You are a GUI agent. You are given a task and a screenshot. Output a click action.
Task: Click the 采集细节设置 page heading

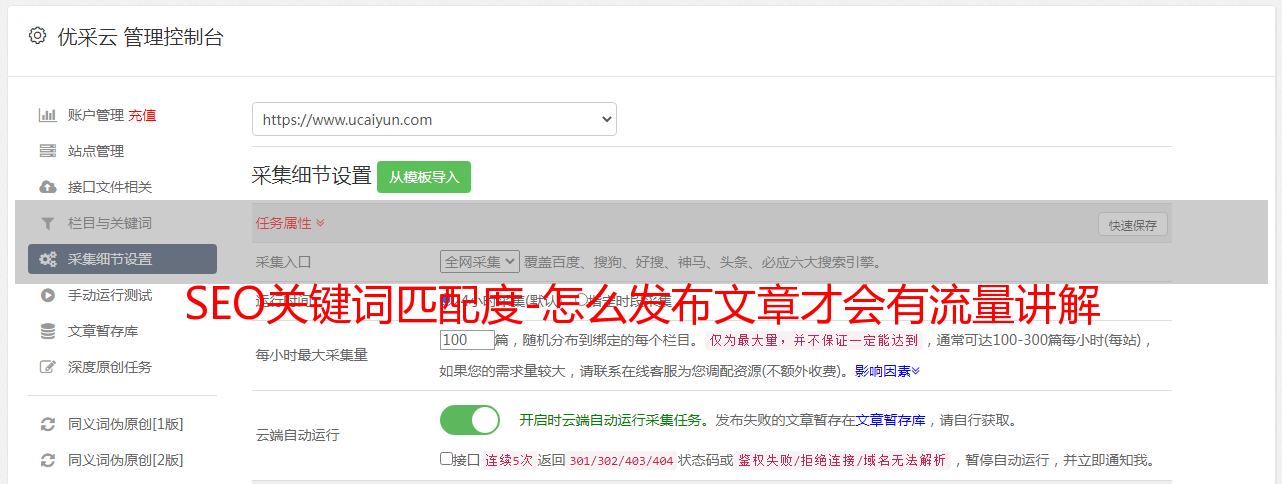coord(312,176)
